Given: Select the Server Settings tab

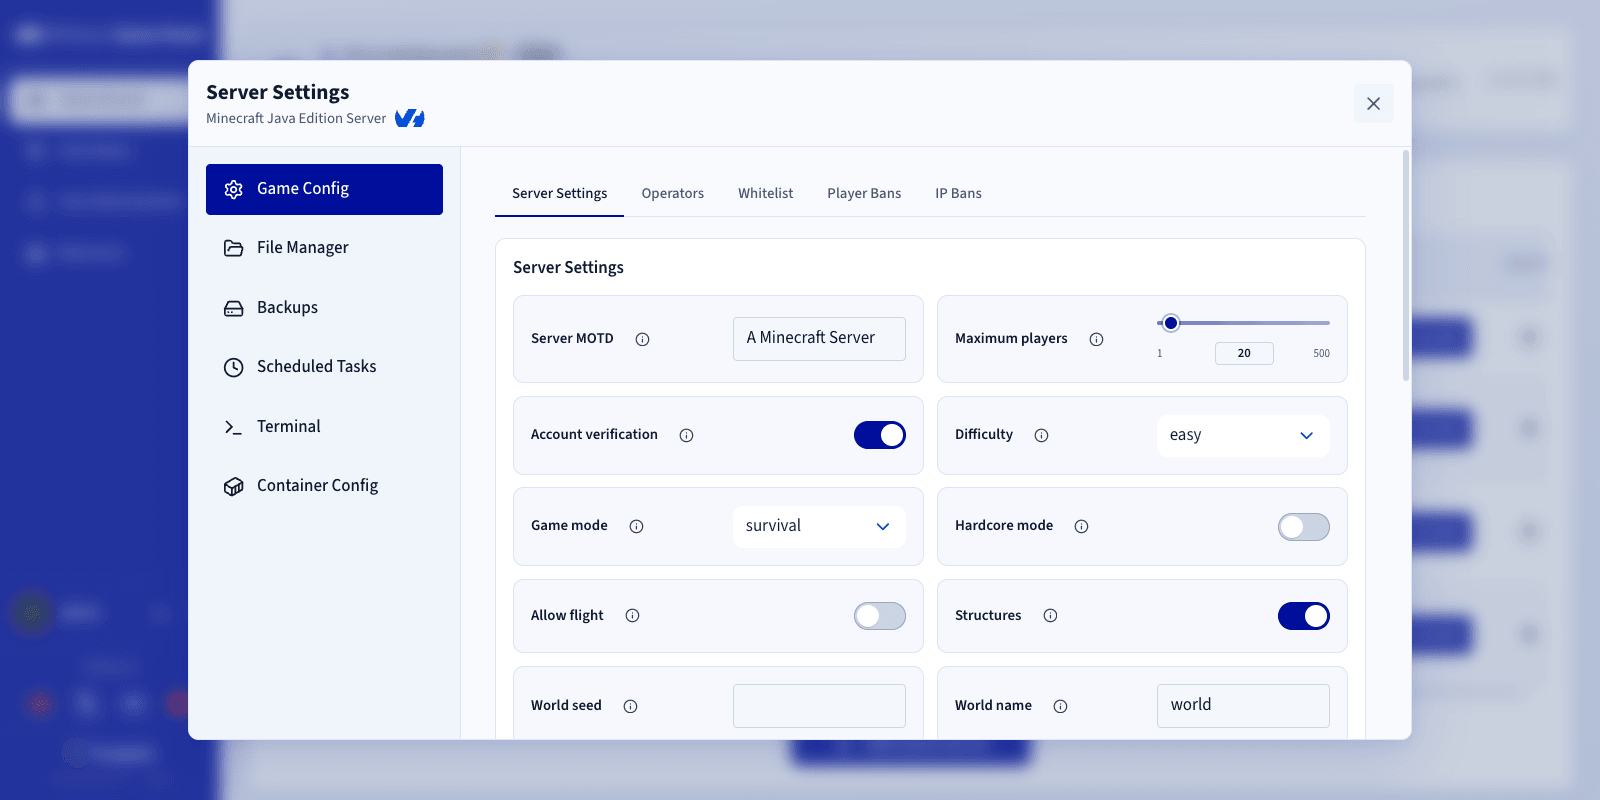Looking at the screenshot, I should point(559,193).
